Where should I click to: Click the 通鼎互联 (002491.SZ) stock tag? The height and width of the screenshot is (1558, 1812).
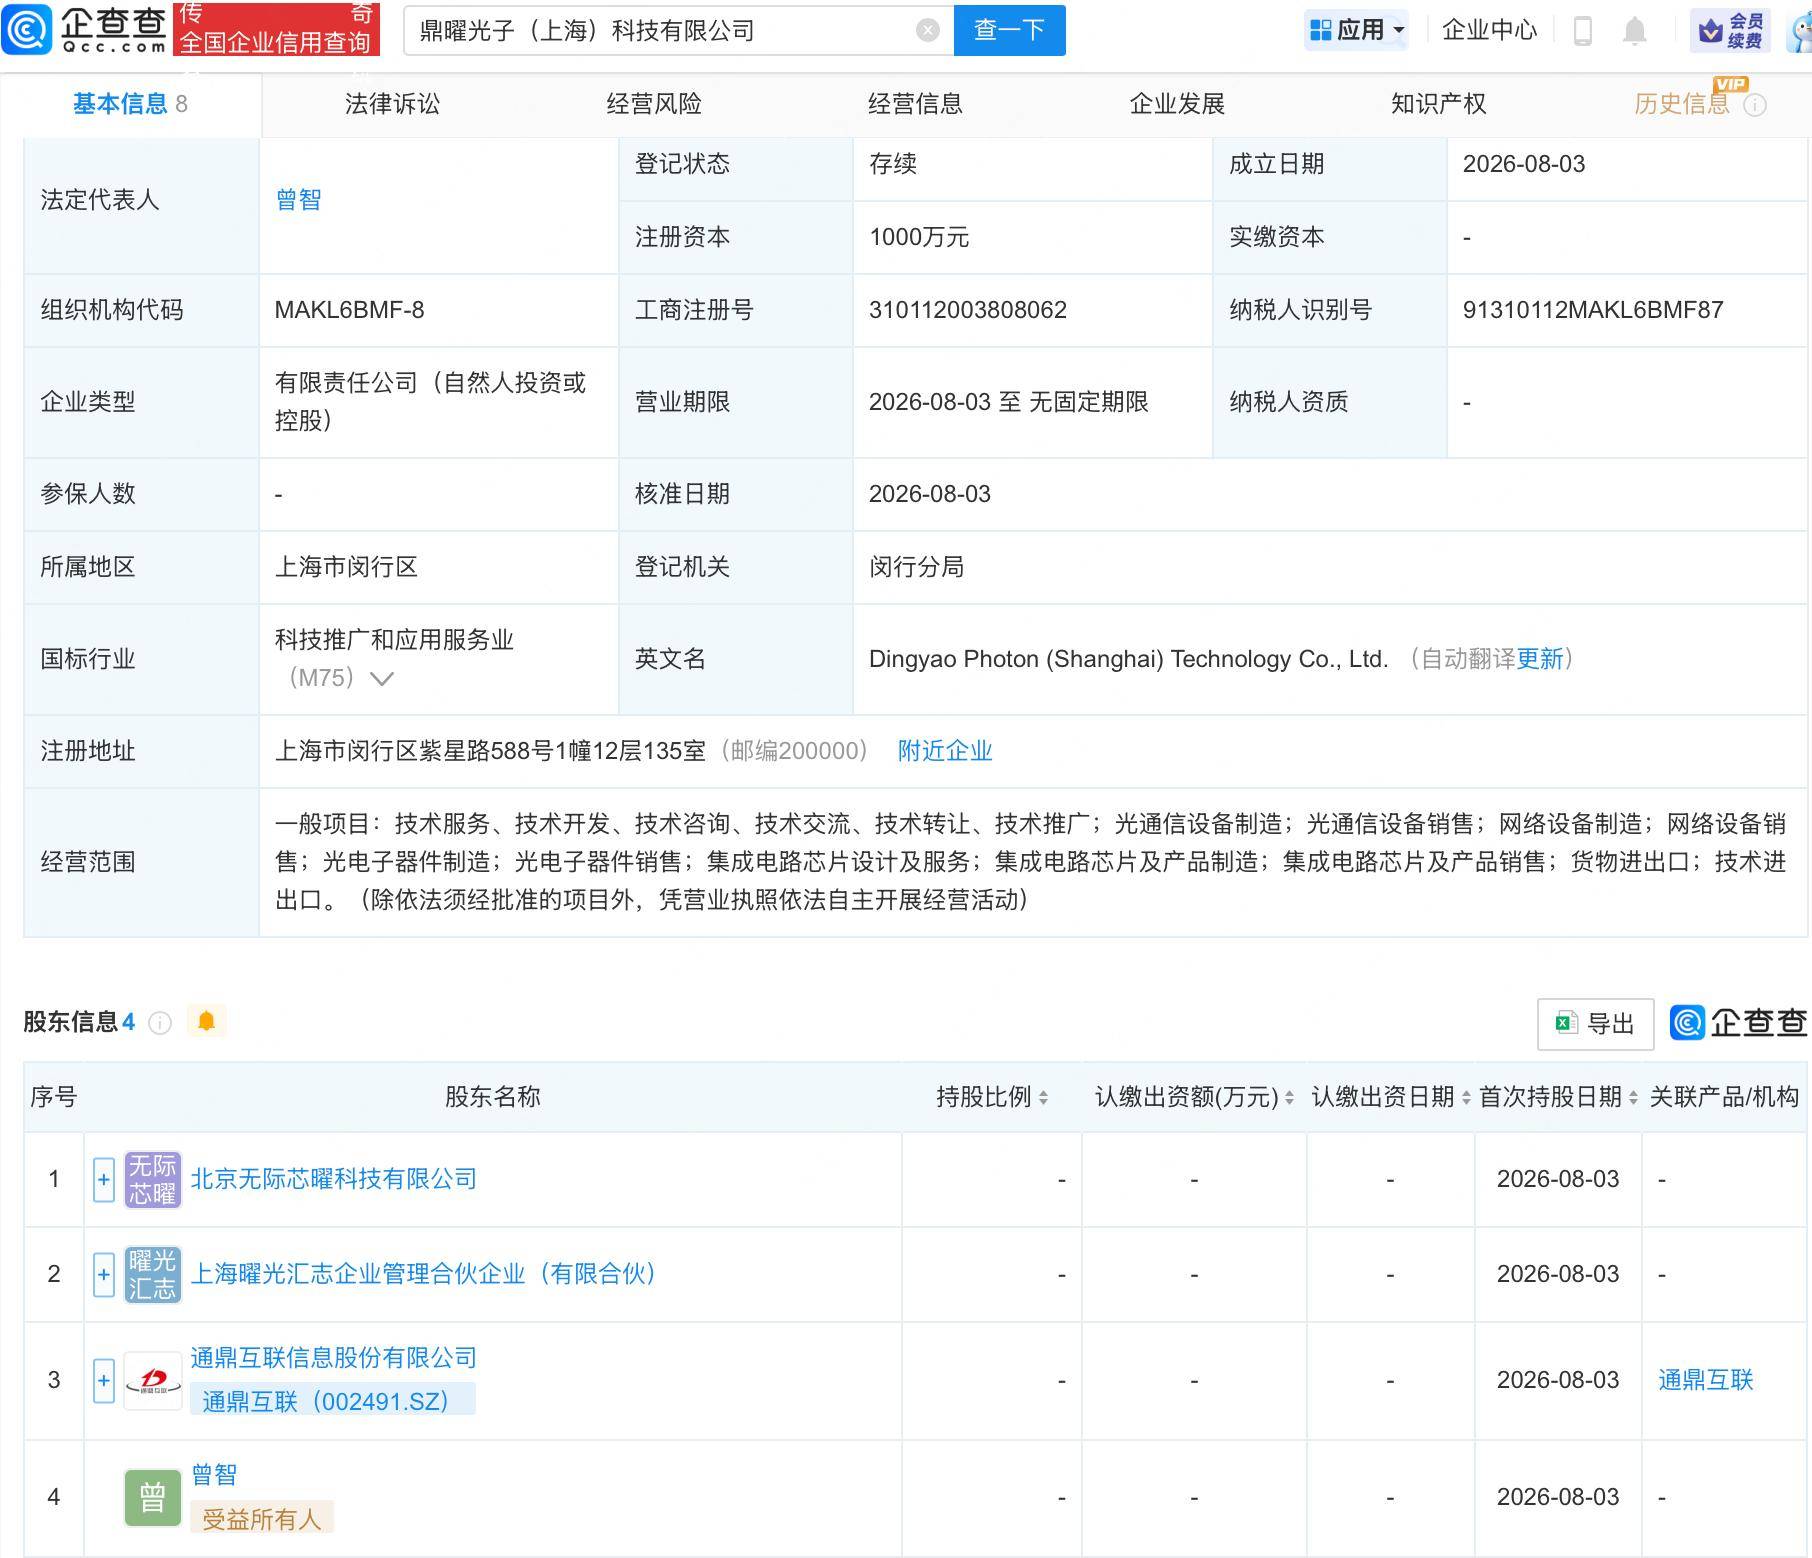tap(332, 1401)
